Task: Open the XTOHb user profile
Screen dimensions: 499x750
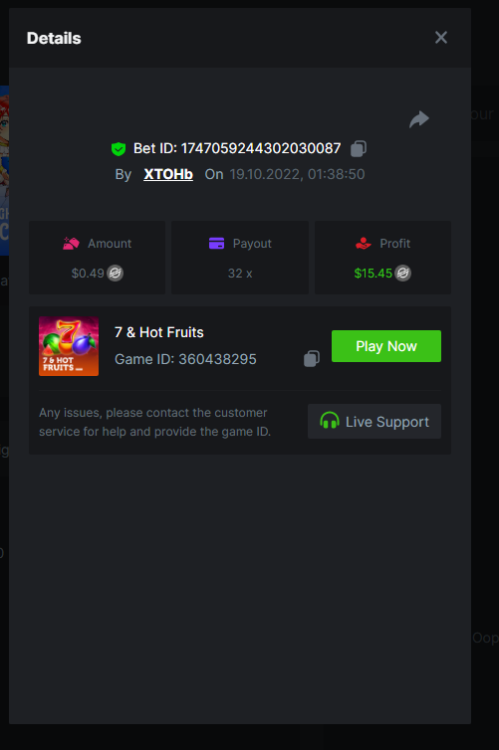Action: pos(168,174)
